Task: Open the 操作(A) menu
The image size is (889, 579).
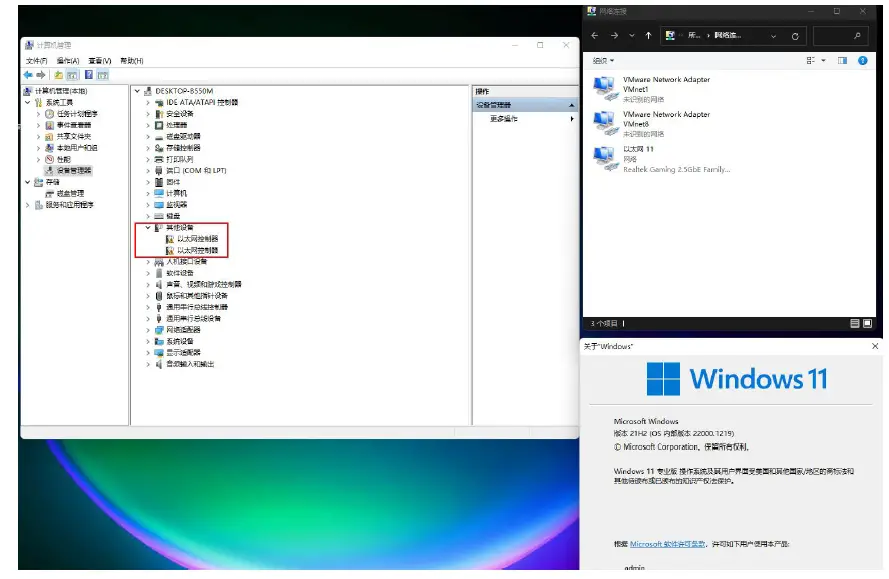Action: pos(68,61)
